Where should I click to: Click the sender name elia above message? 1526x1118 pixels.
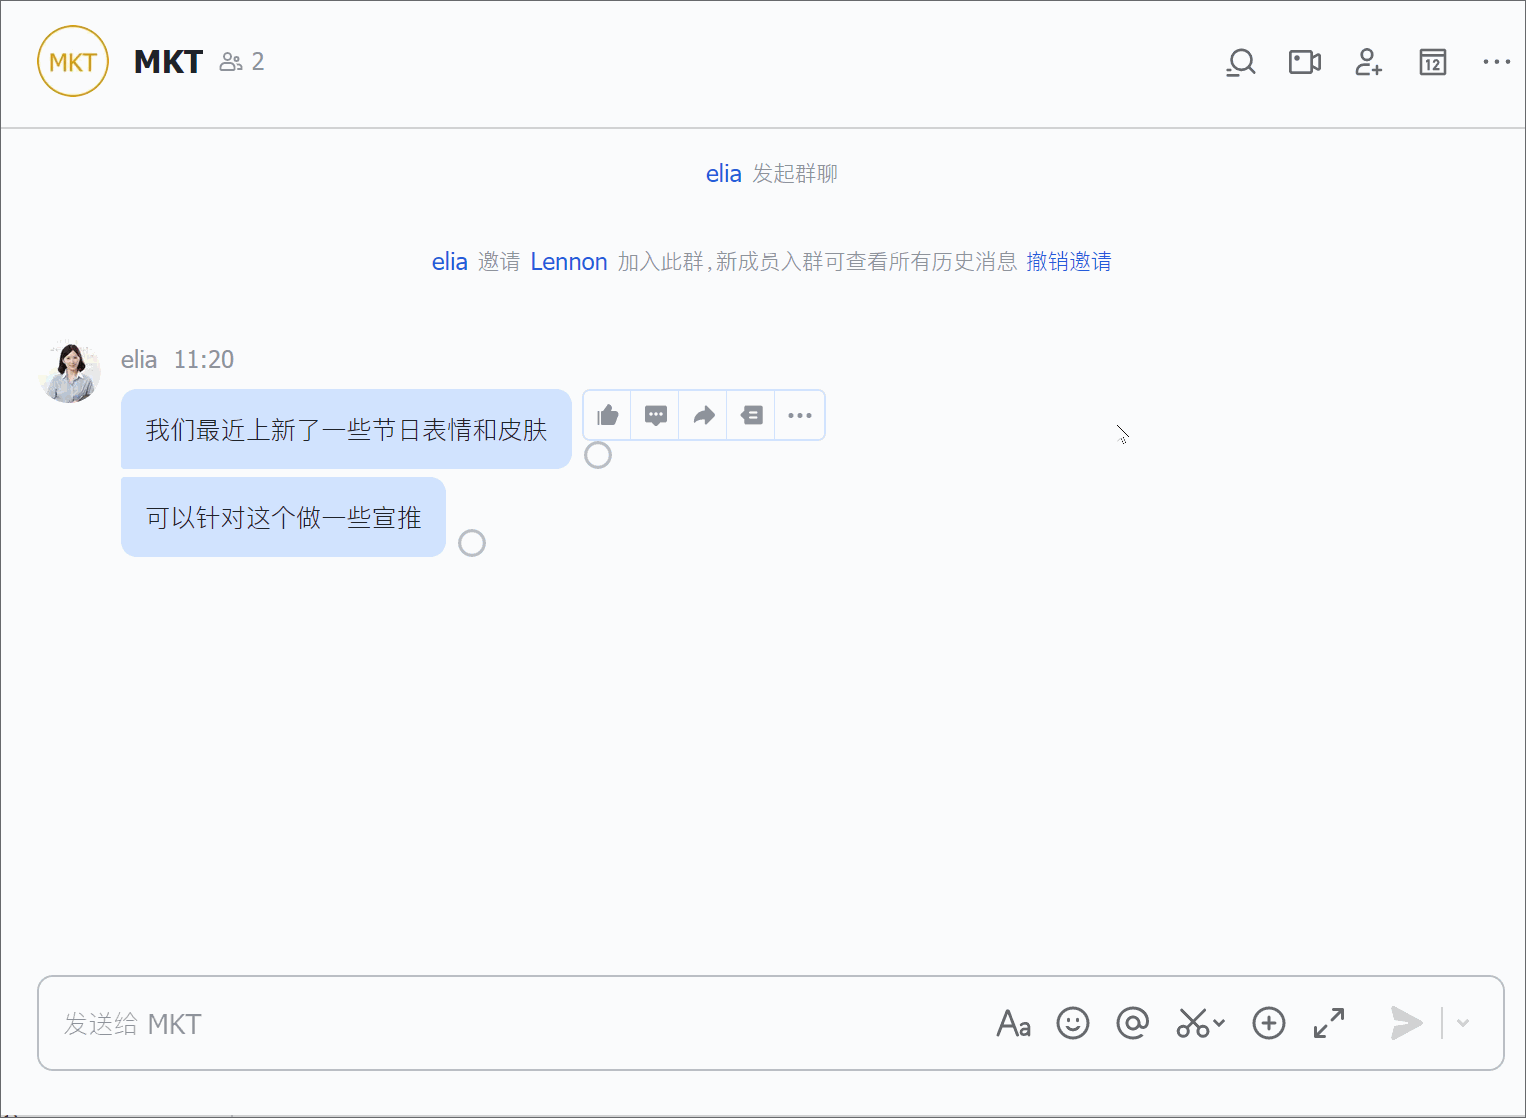[139, 359]
